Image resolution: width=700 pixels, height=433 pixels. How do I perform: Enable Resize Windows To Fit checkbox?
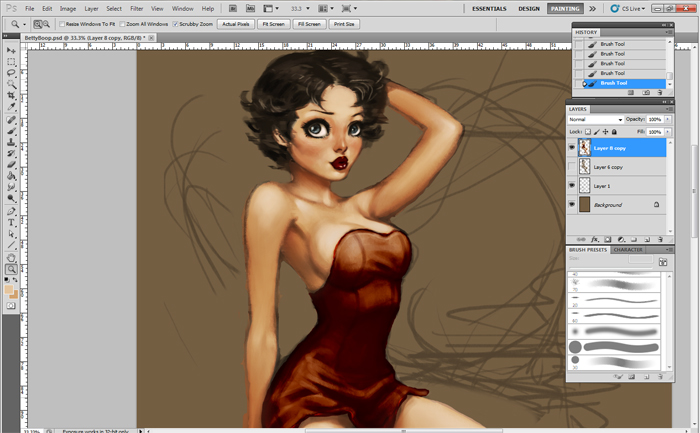pos(62,24)
